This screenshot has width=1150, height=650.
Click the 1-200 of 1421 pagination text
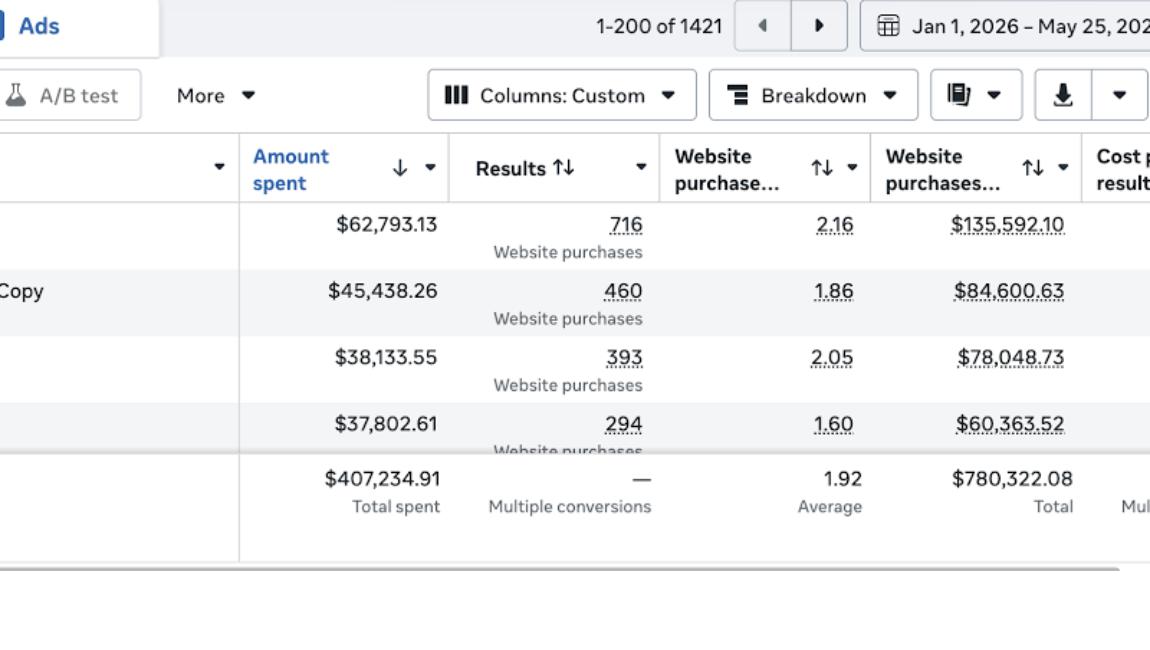(659, 26)
